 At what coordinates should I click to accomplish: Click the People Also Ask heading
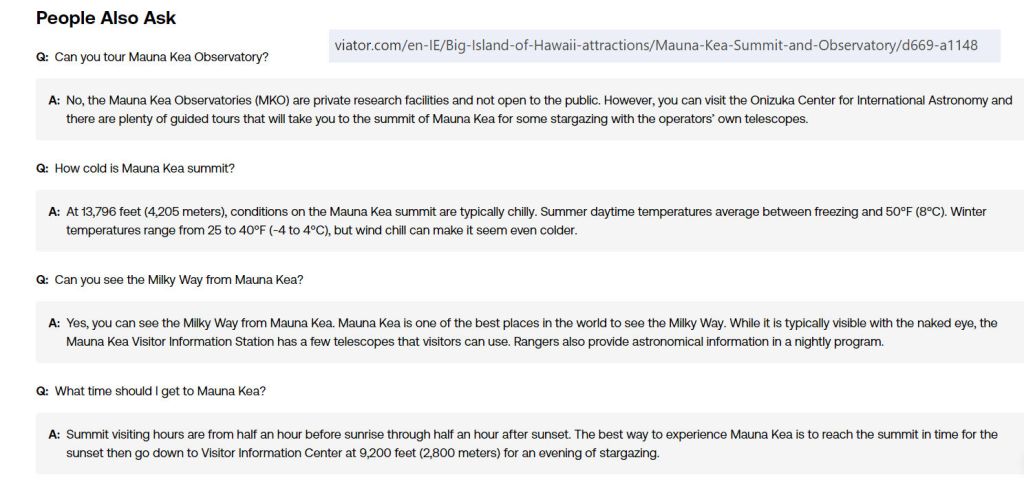pos(106,18)
